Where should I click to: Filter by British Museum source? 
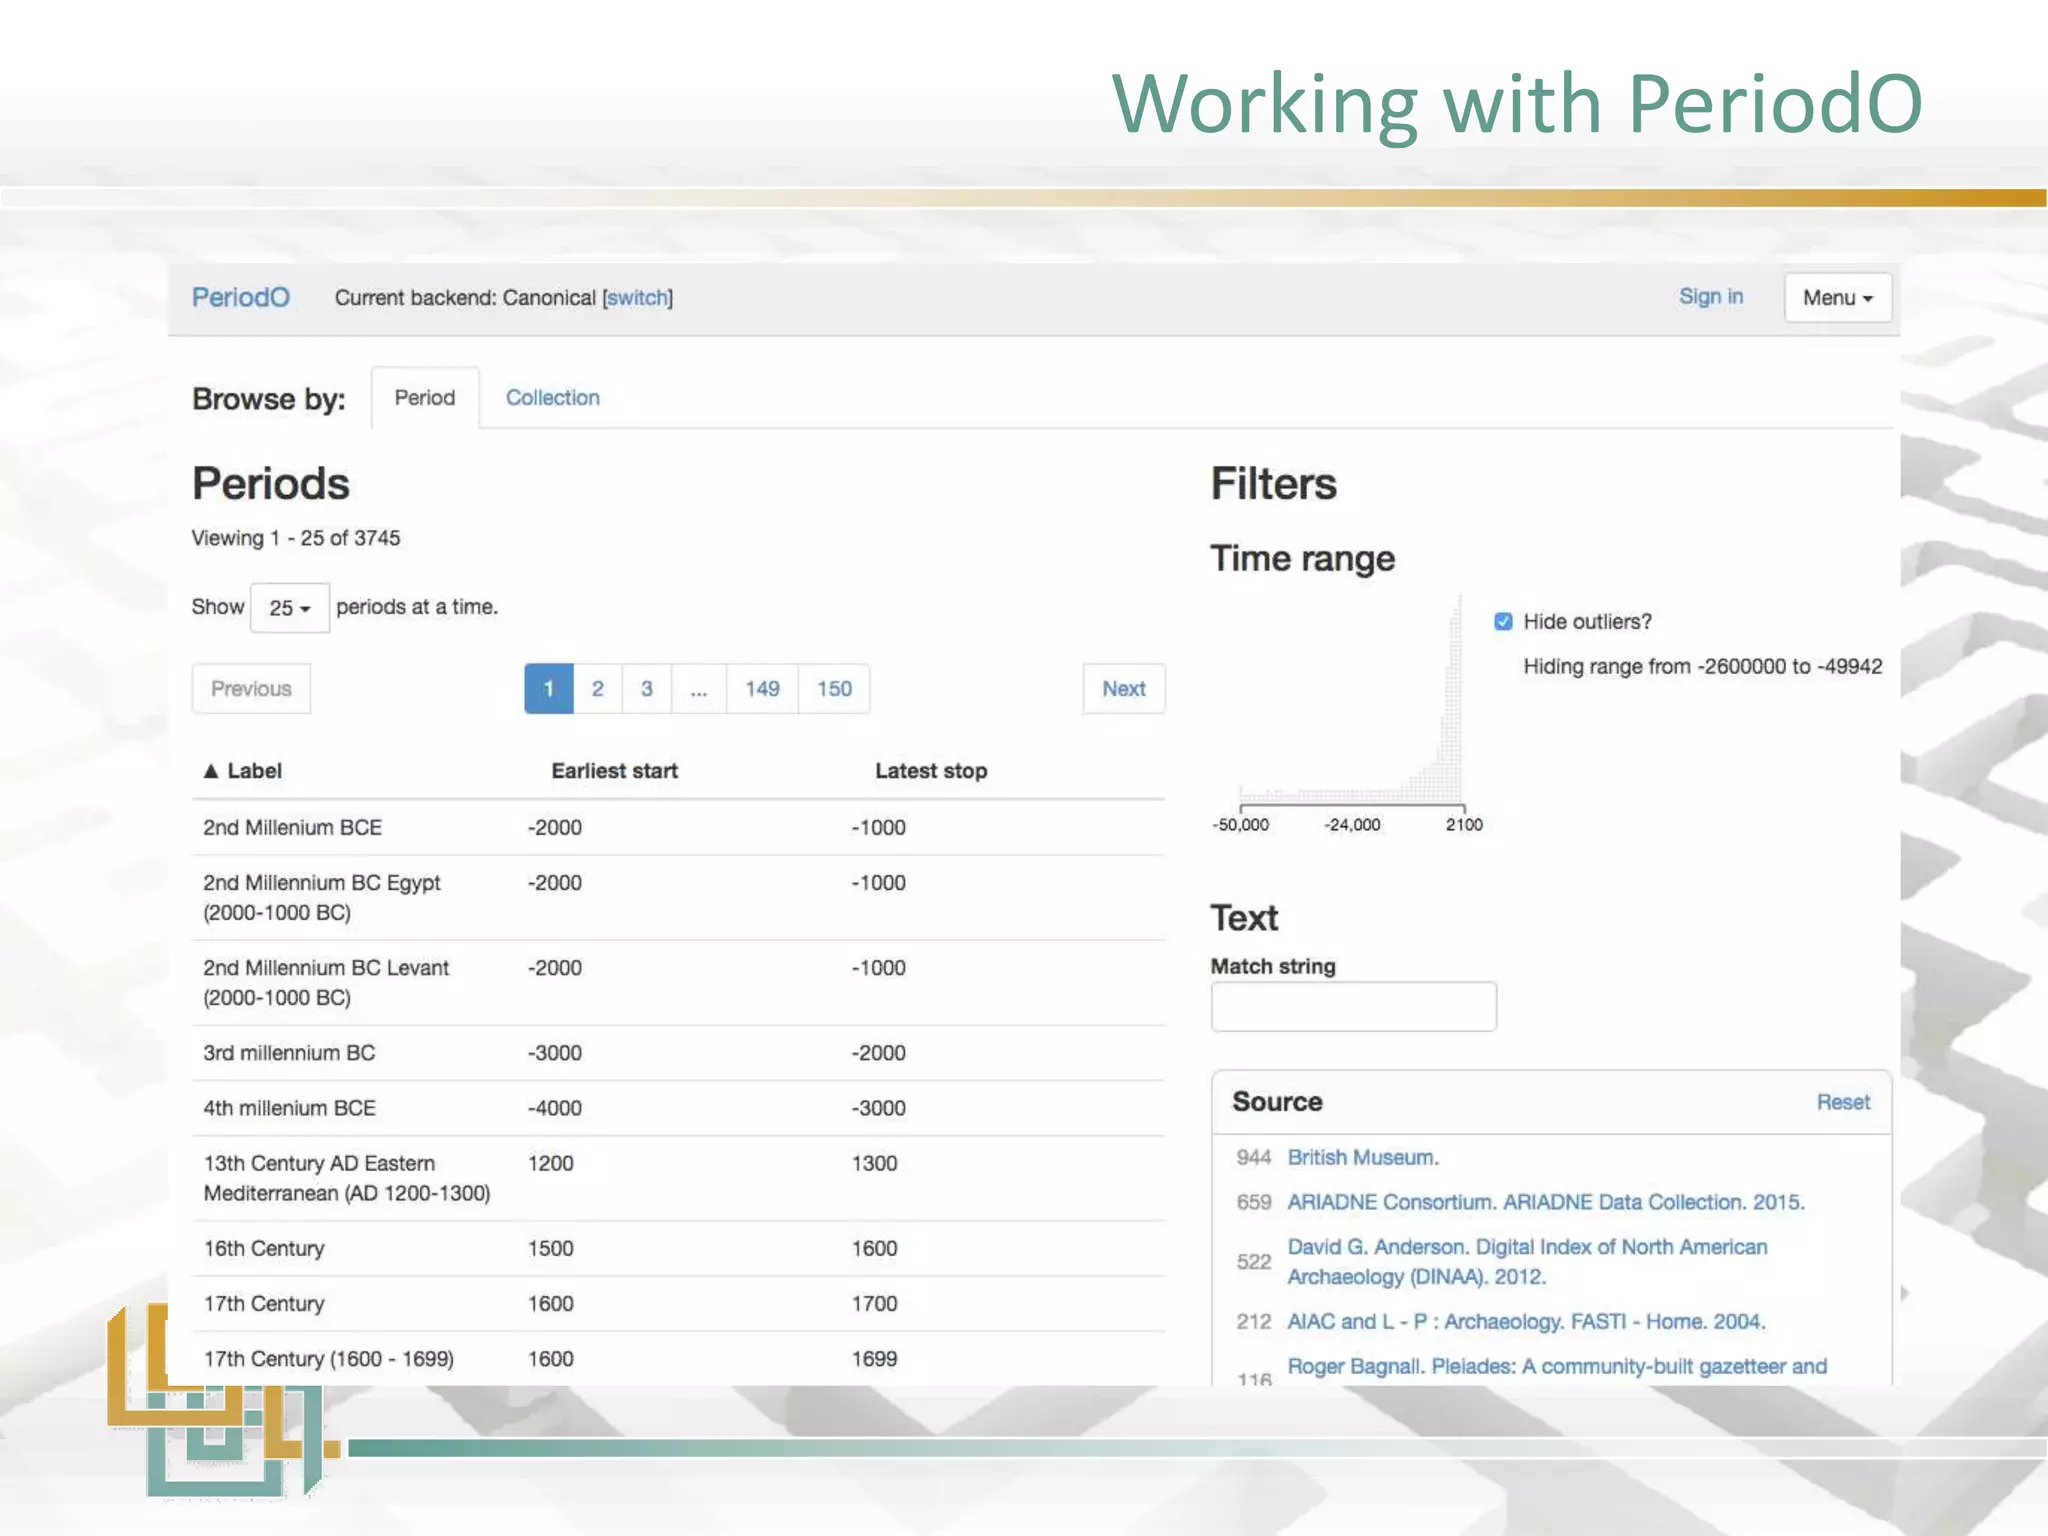pyautogui.click(x=1363, y=1157)
